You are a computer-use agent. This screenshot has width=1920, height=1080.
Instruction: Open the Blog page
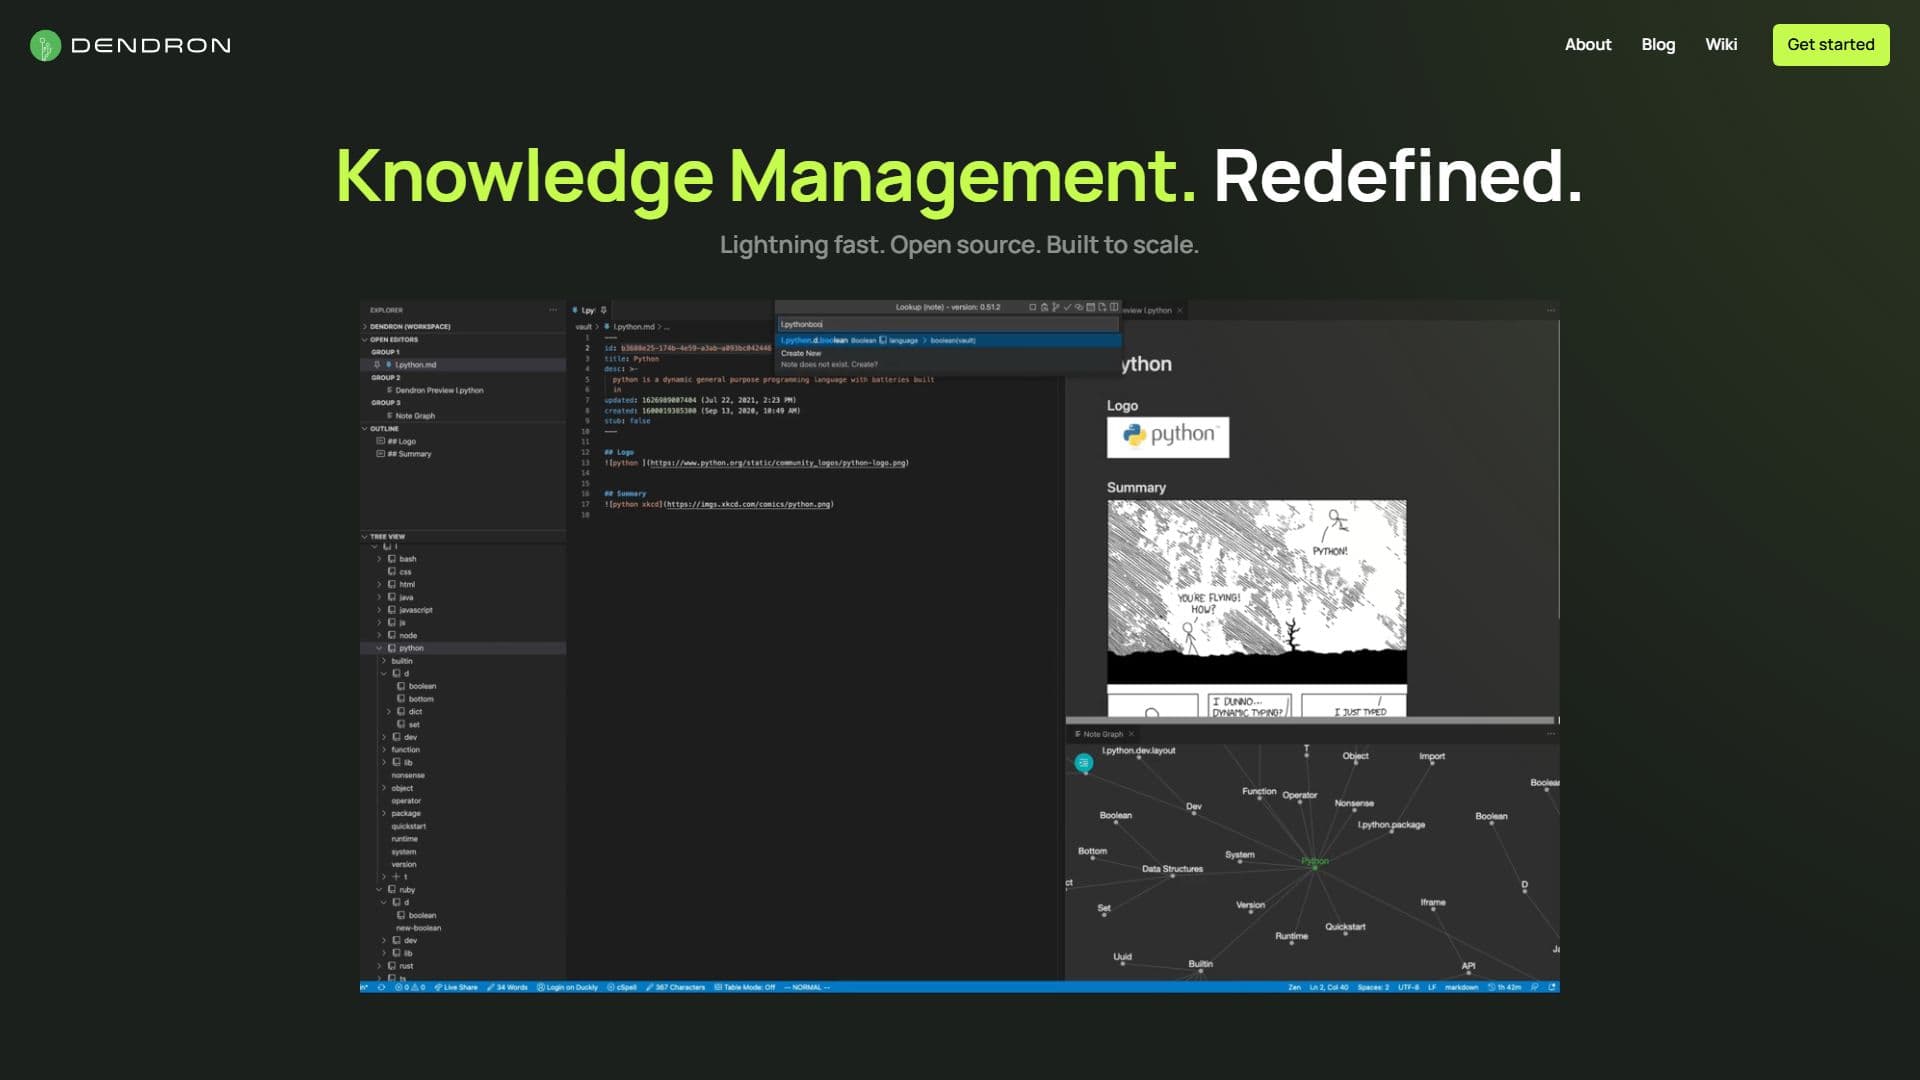point(1658,45)
